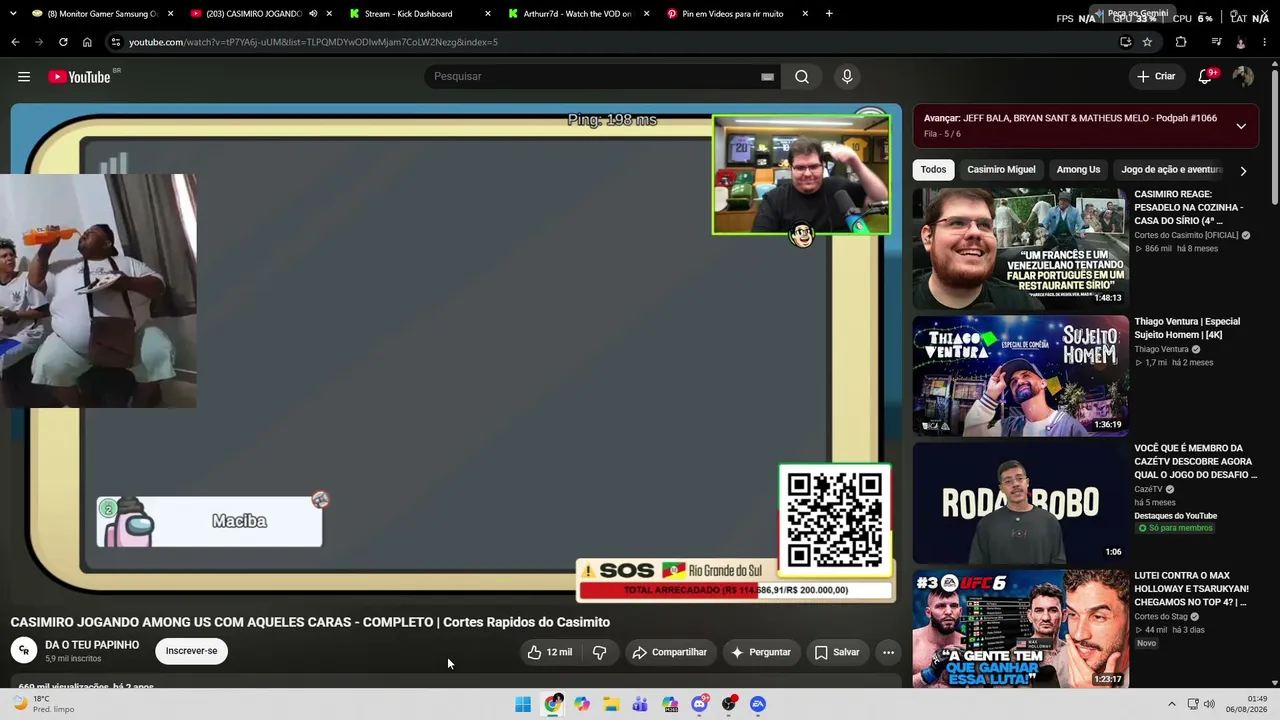Open Microsoft Teams from the taskbar
The height and width of the screenshot is (720, 1280).
coord(640,704)
